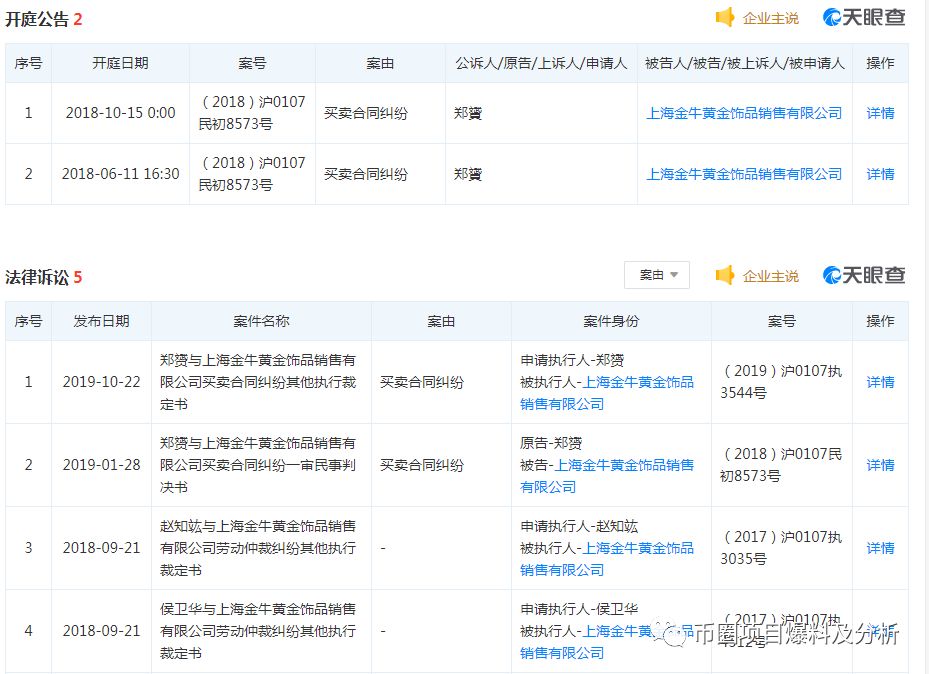The image size is (929, 674).
Task: Open 被执行人 company link in 侯卫华 lawsuit
Action: (607, 642)
